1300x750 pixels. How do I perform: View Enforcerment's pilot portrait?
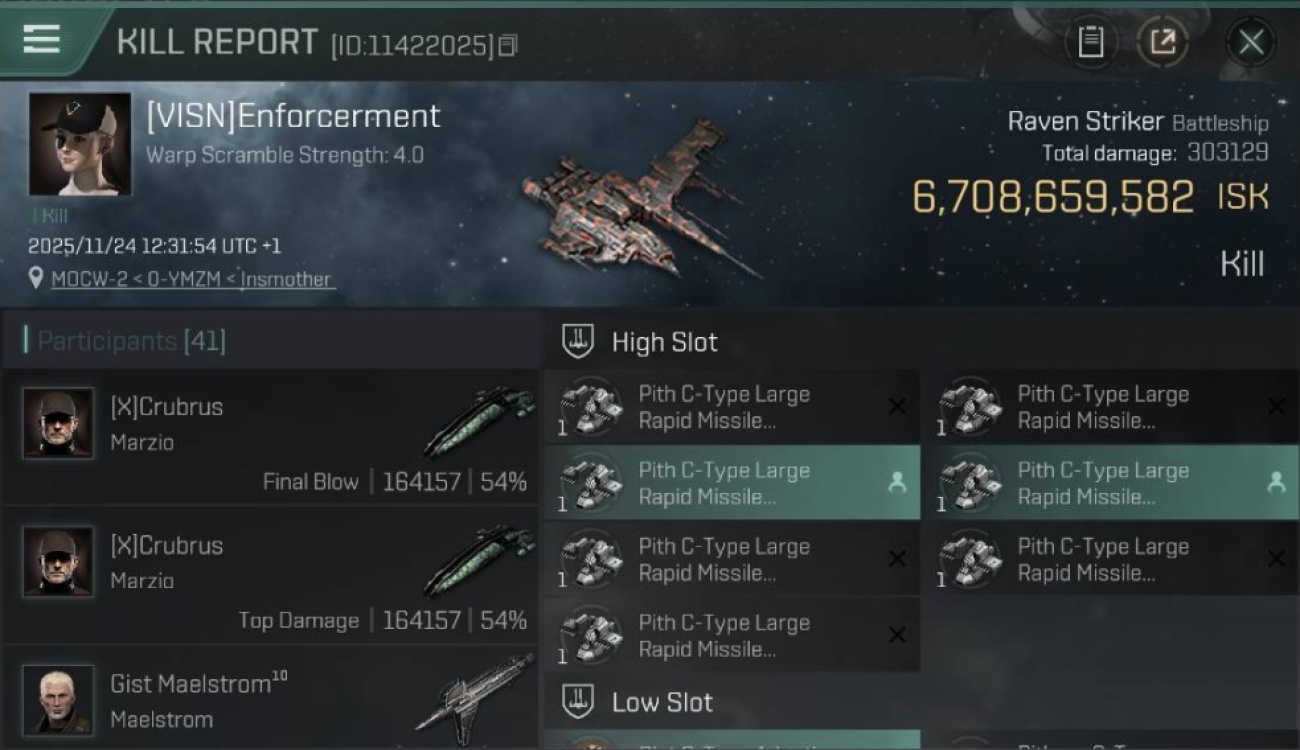(x=80, y=145)
